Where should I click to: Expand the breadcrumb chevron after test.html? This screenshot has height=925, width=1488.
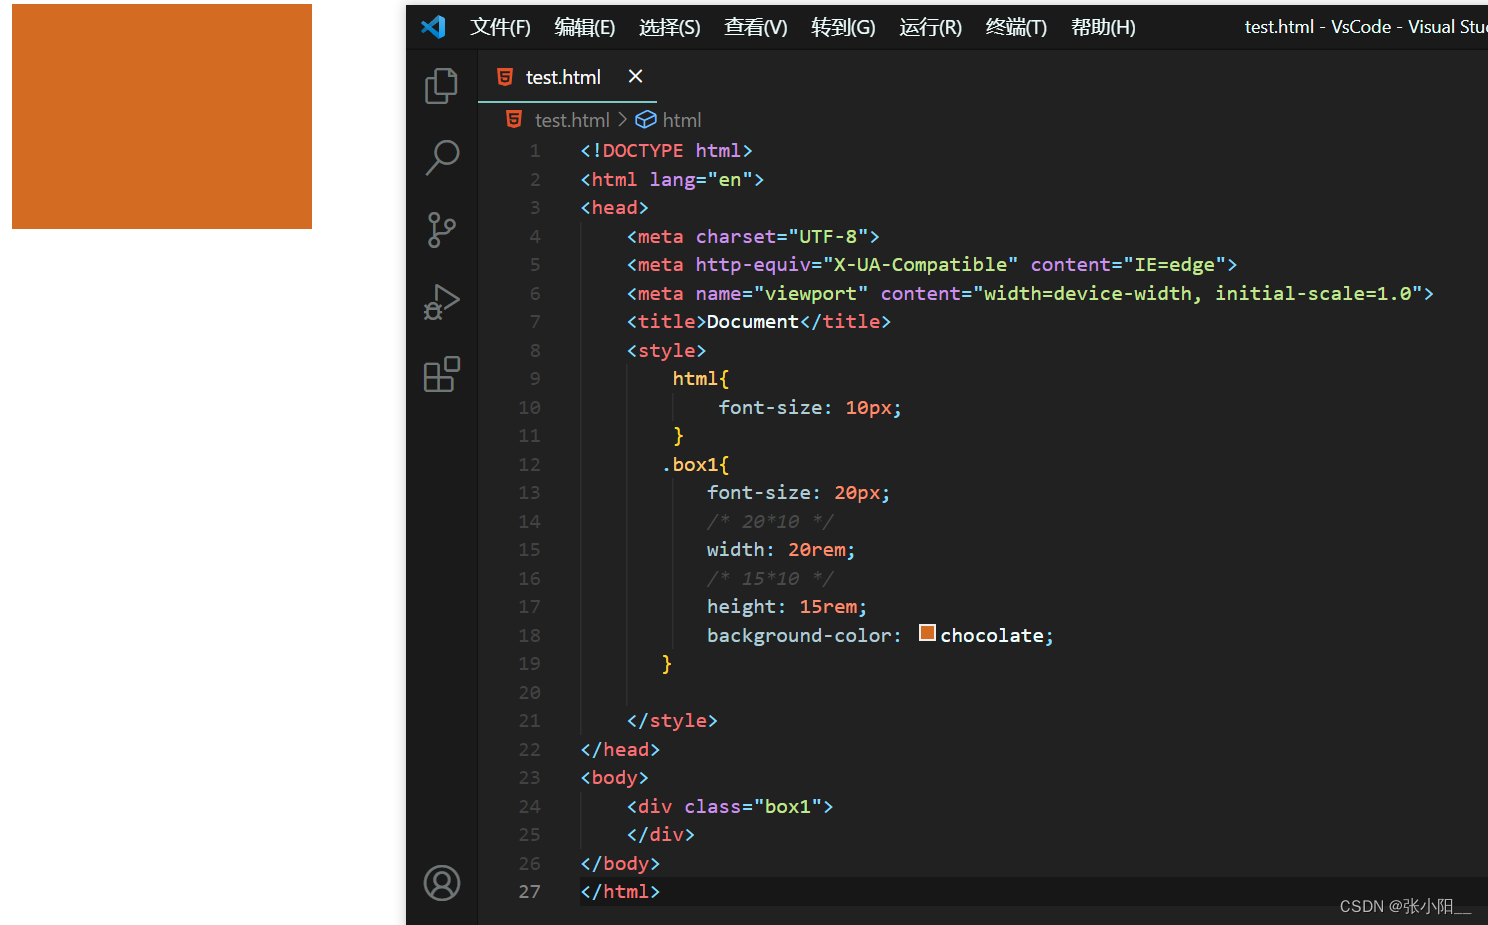click(x=622, y=120)
